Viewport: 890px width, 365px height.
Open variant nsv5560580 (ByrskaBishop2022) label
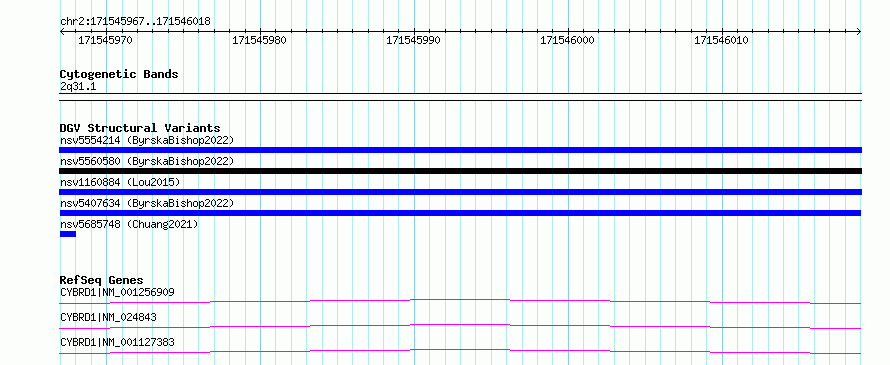click(x=147, y=161)
